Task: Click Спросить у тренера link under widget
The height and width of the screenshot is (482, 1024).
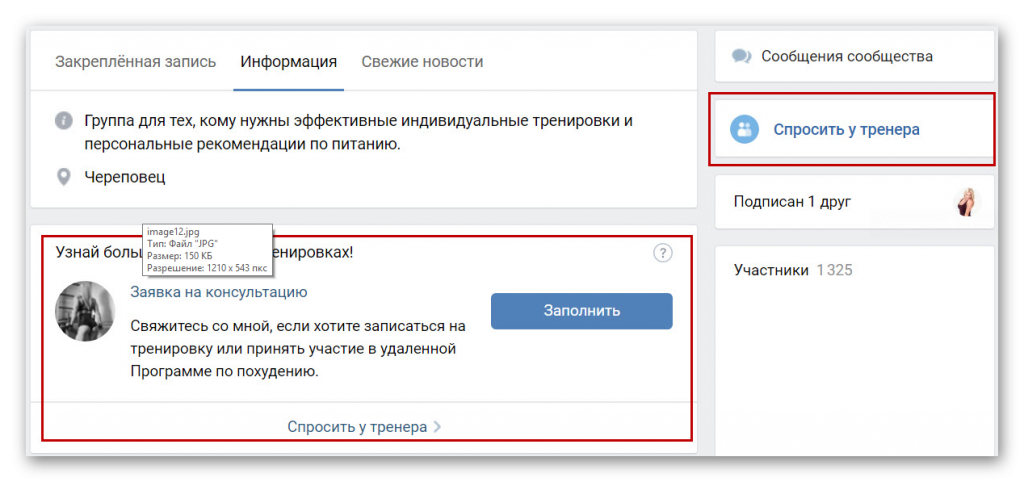Action: tap(357, 427)
